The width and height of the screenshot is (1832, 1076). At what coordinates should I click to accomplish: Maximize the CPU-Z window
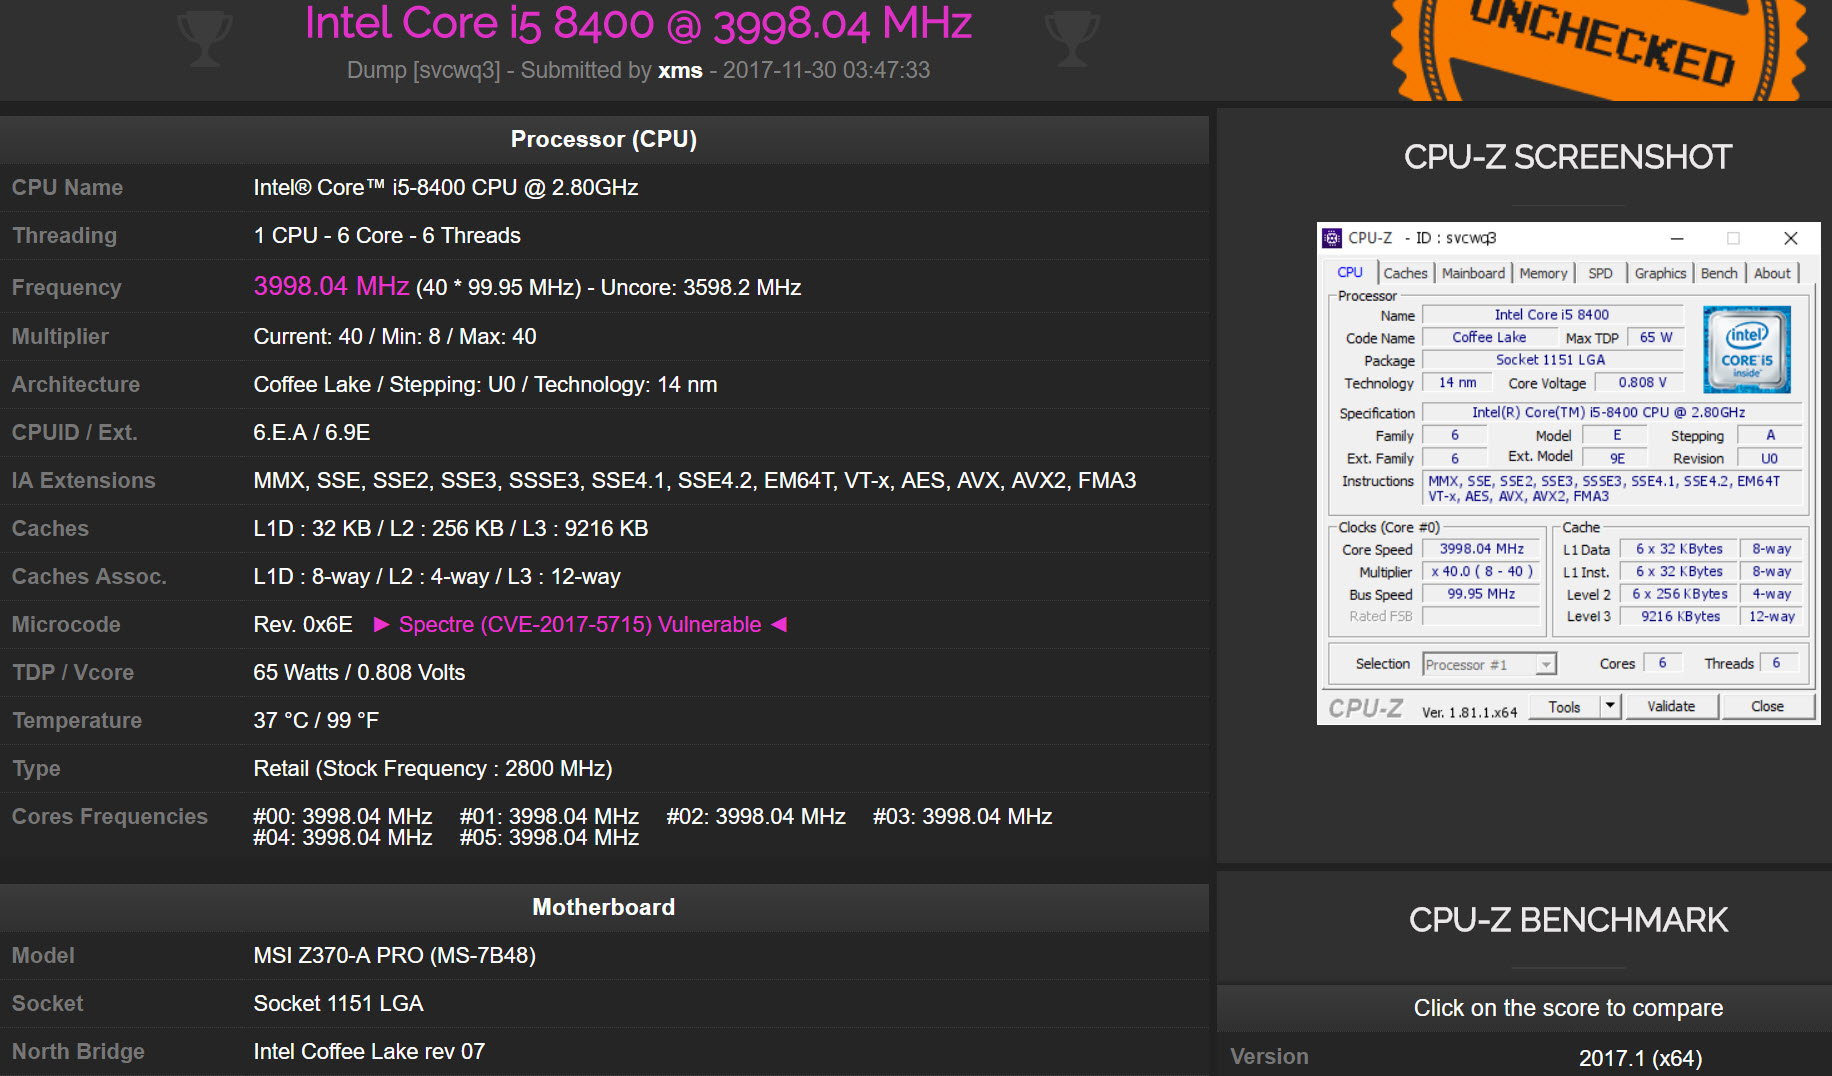1733,238
